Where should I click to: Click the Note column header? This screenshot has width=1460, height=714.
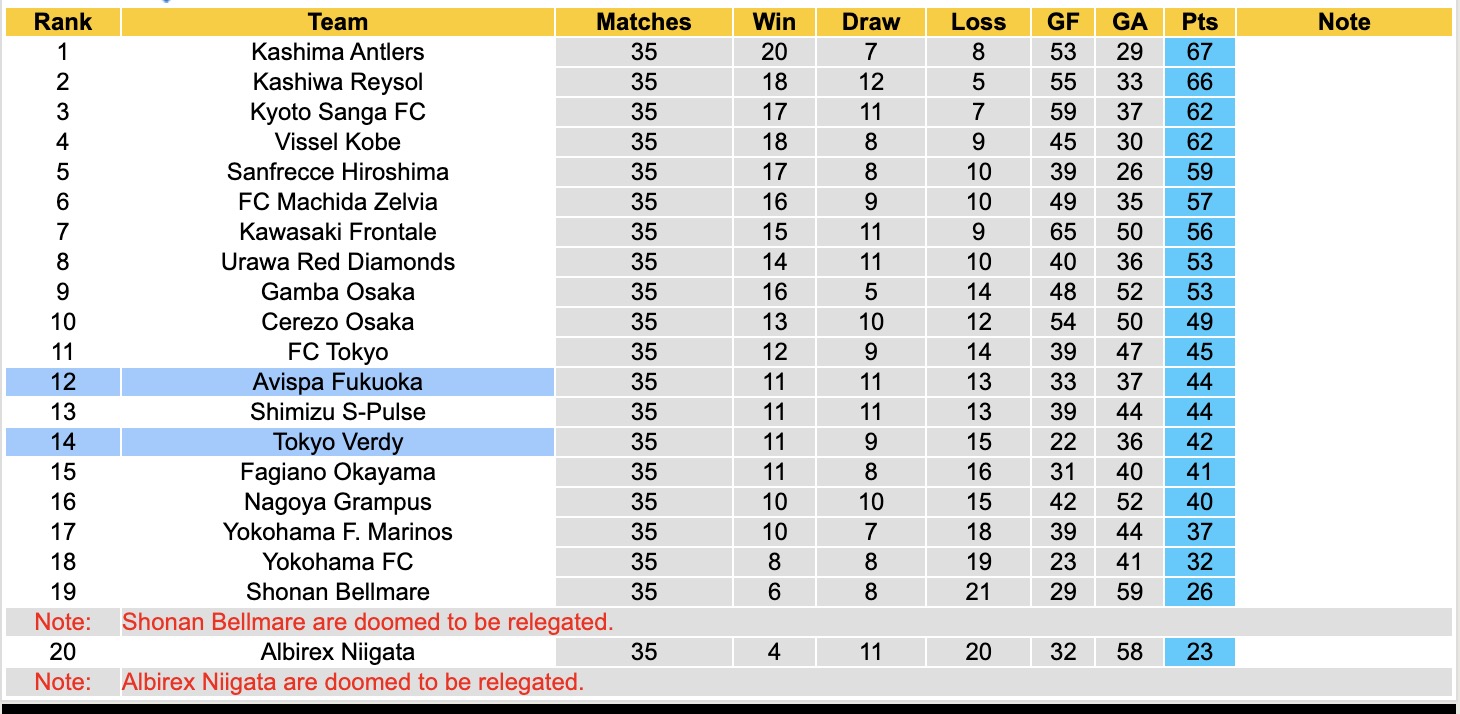(x=1344, y=22)
